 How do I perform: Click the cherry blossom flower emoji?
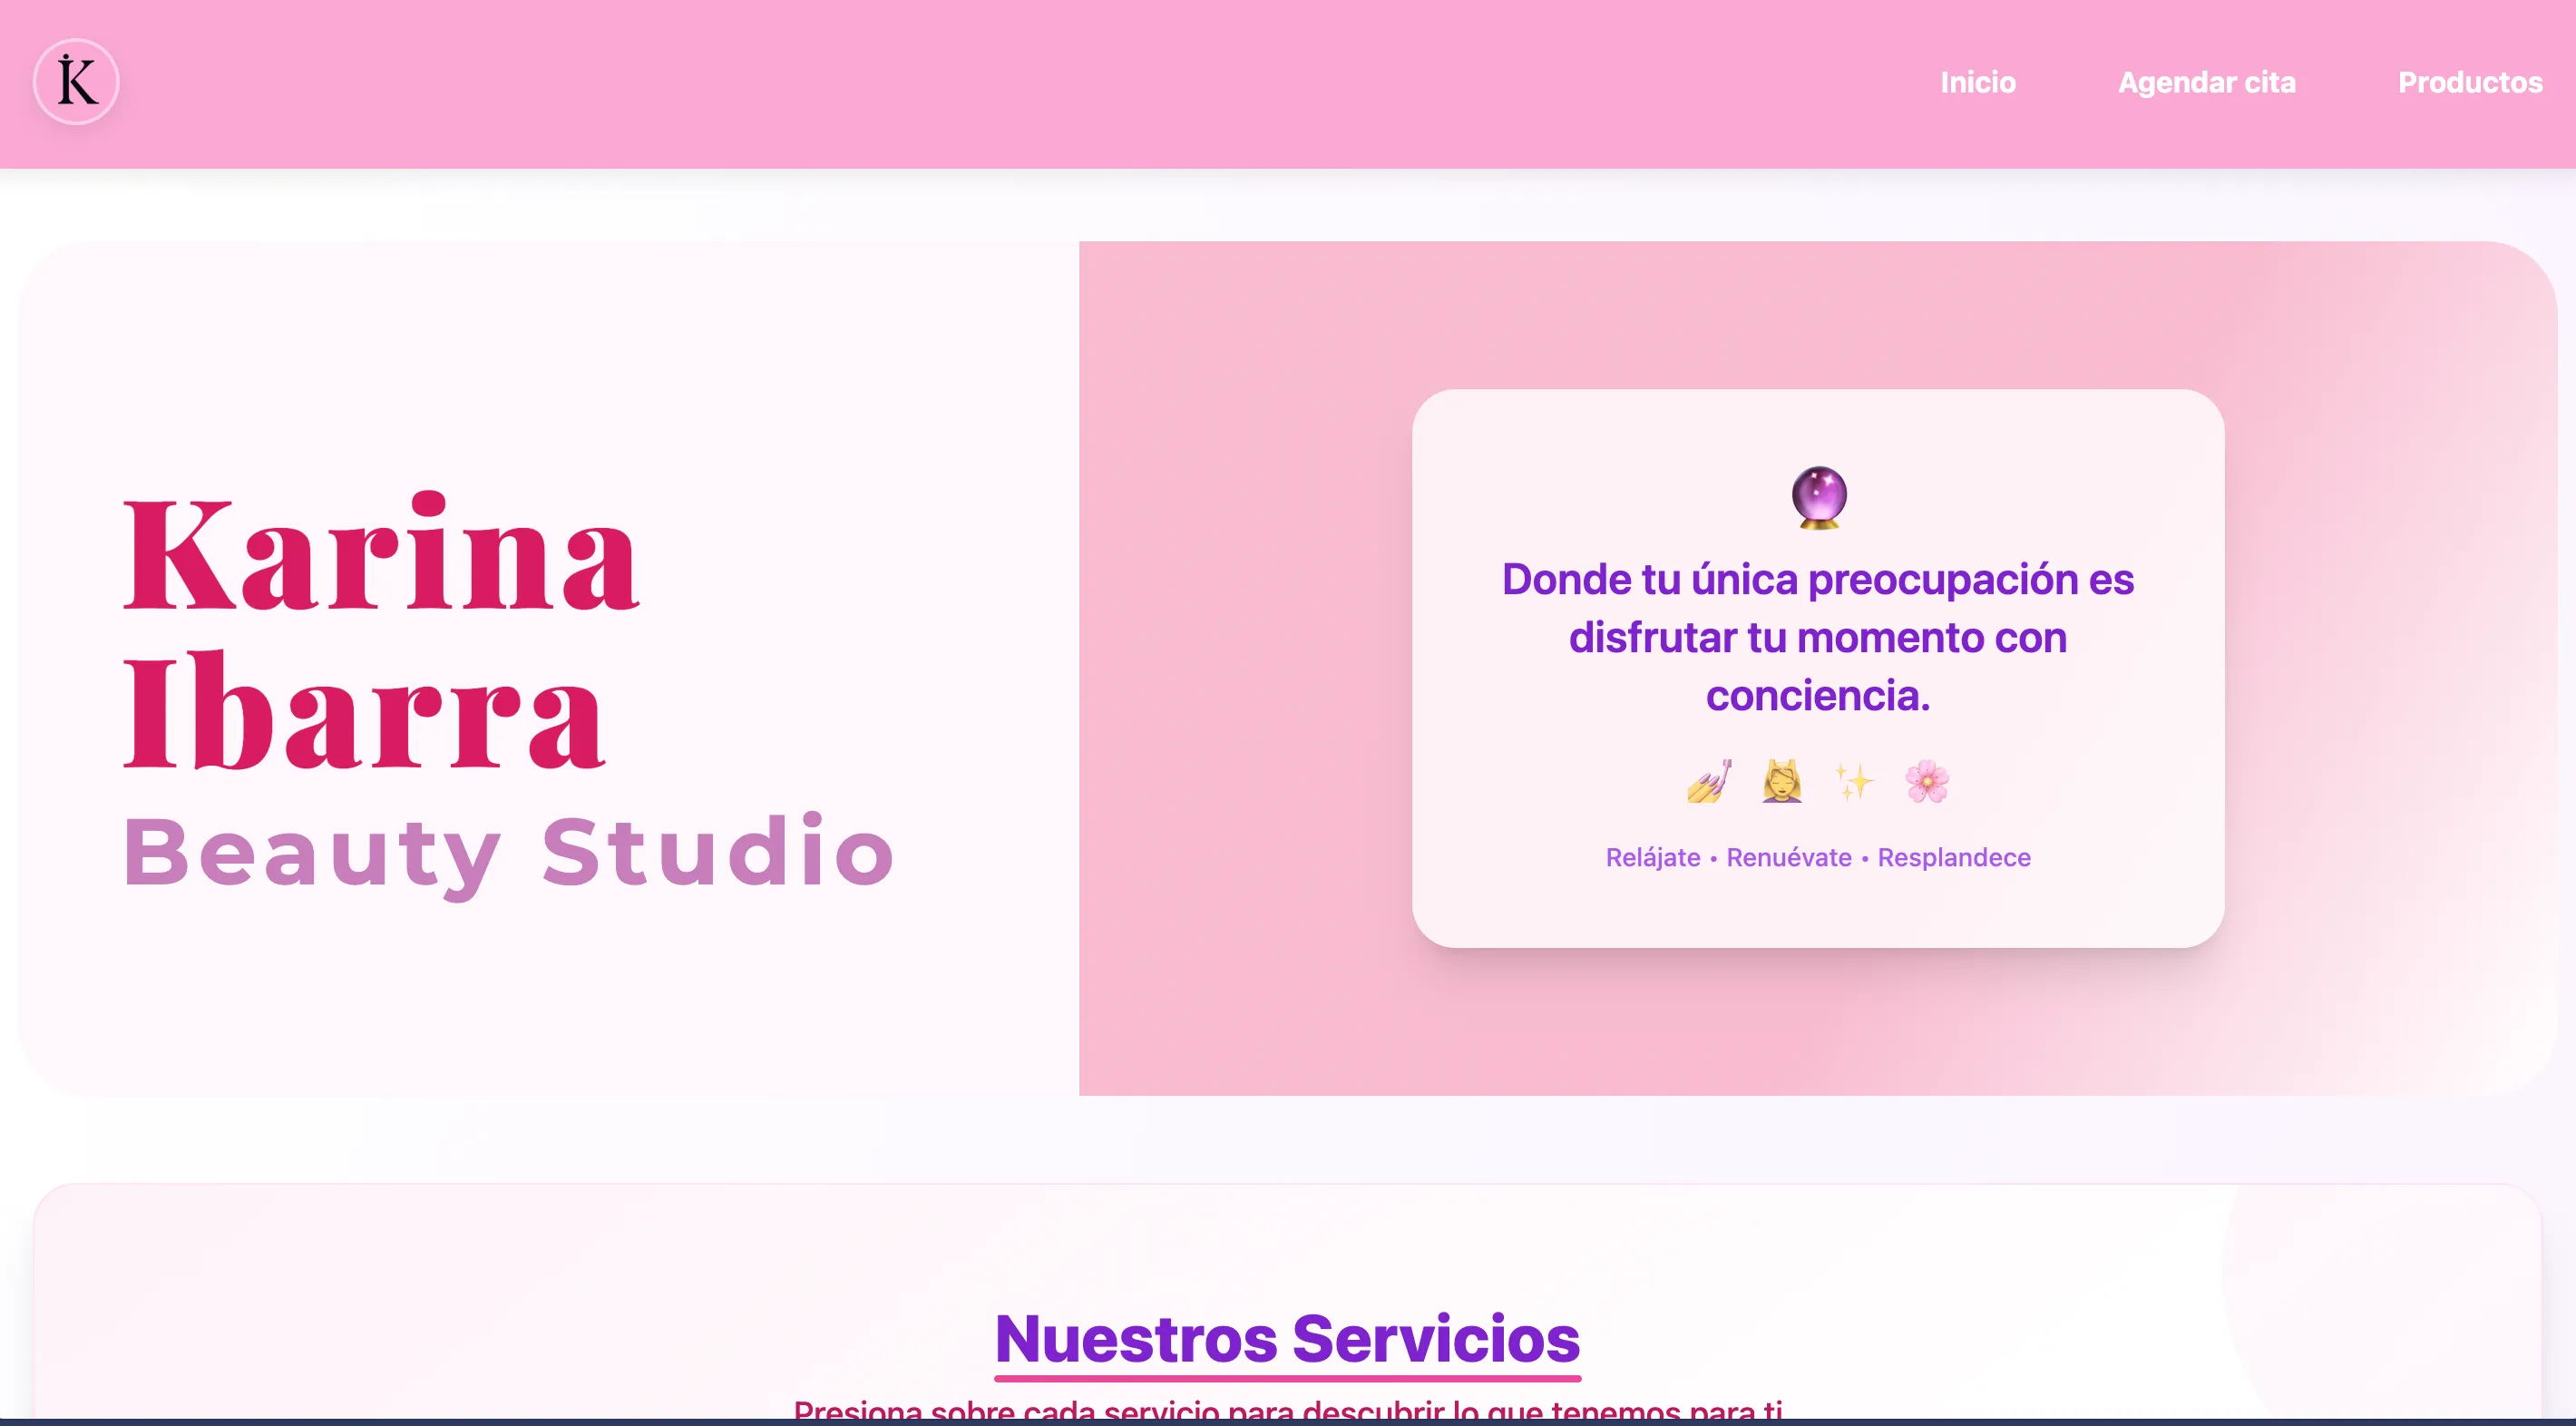click(1927, 781)
